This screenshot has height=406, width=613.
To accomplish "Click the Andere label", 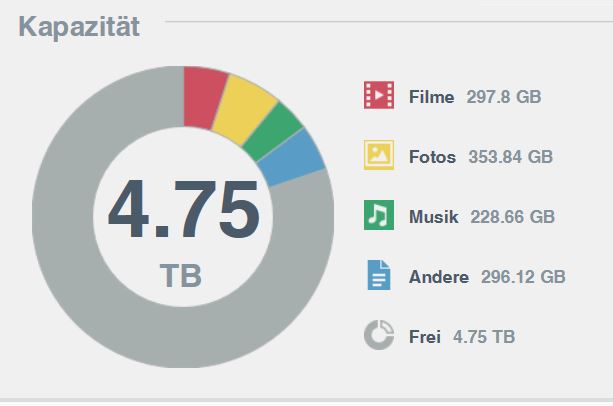I will pos(439,277).
